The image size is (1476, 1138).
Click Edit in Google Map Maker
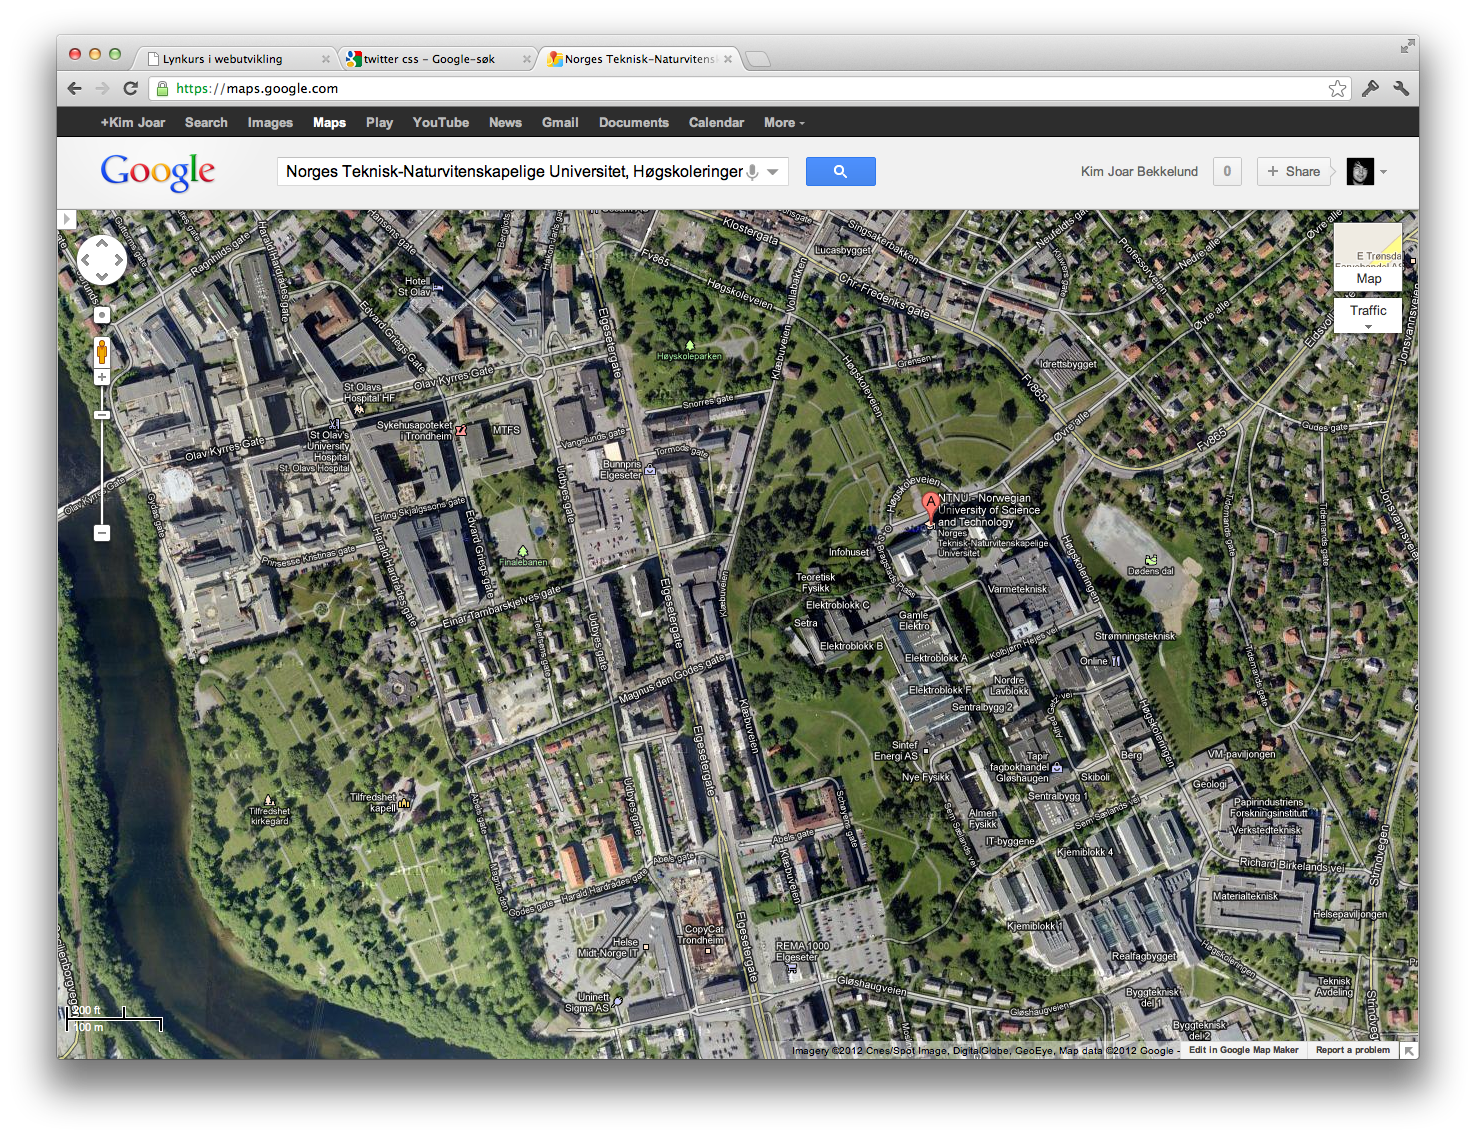pos(1244,1050)
